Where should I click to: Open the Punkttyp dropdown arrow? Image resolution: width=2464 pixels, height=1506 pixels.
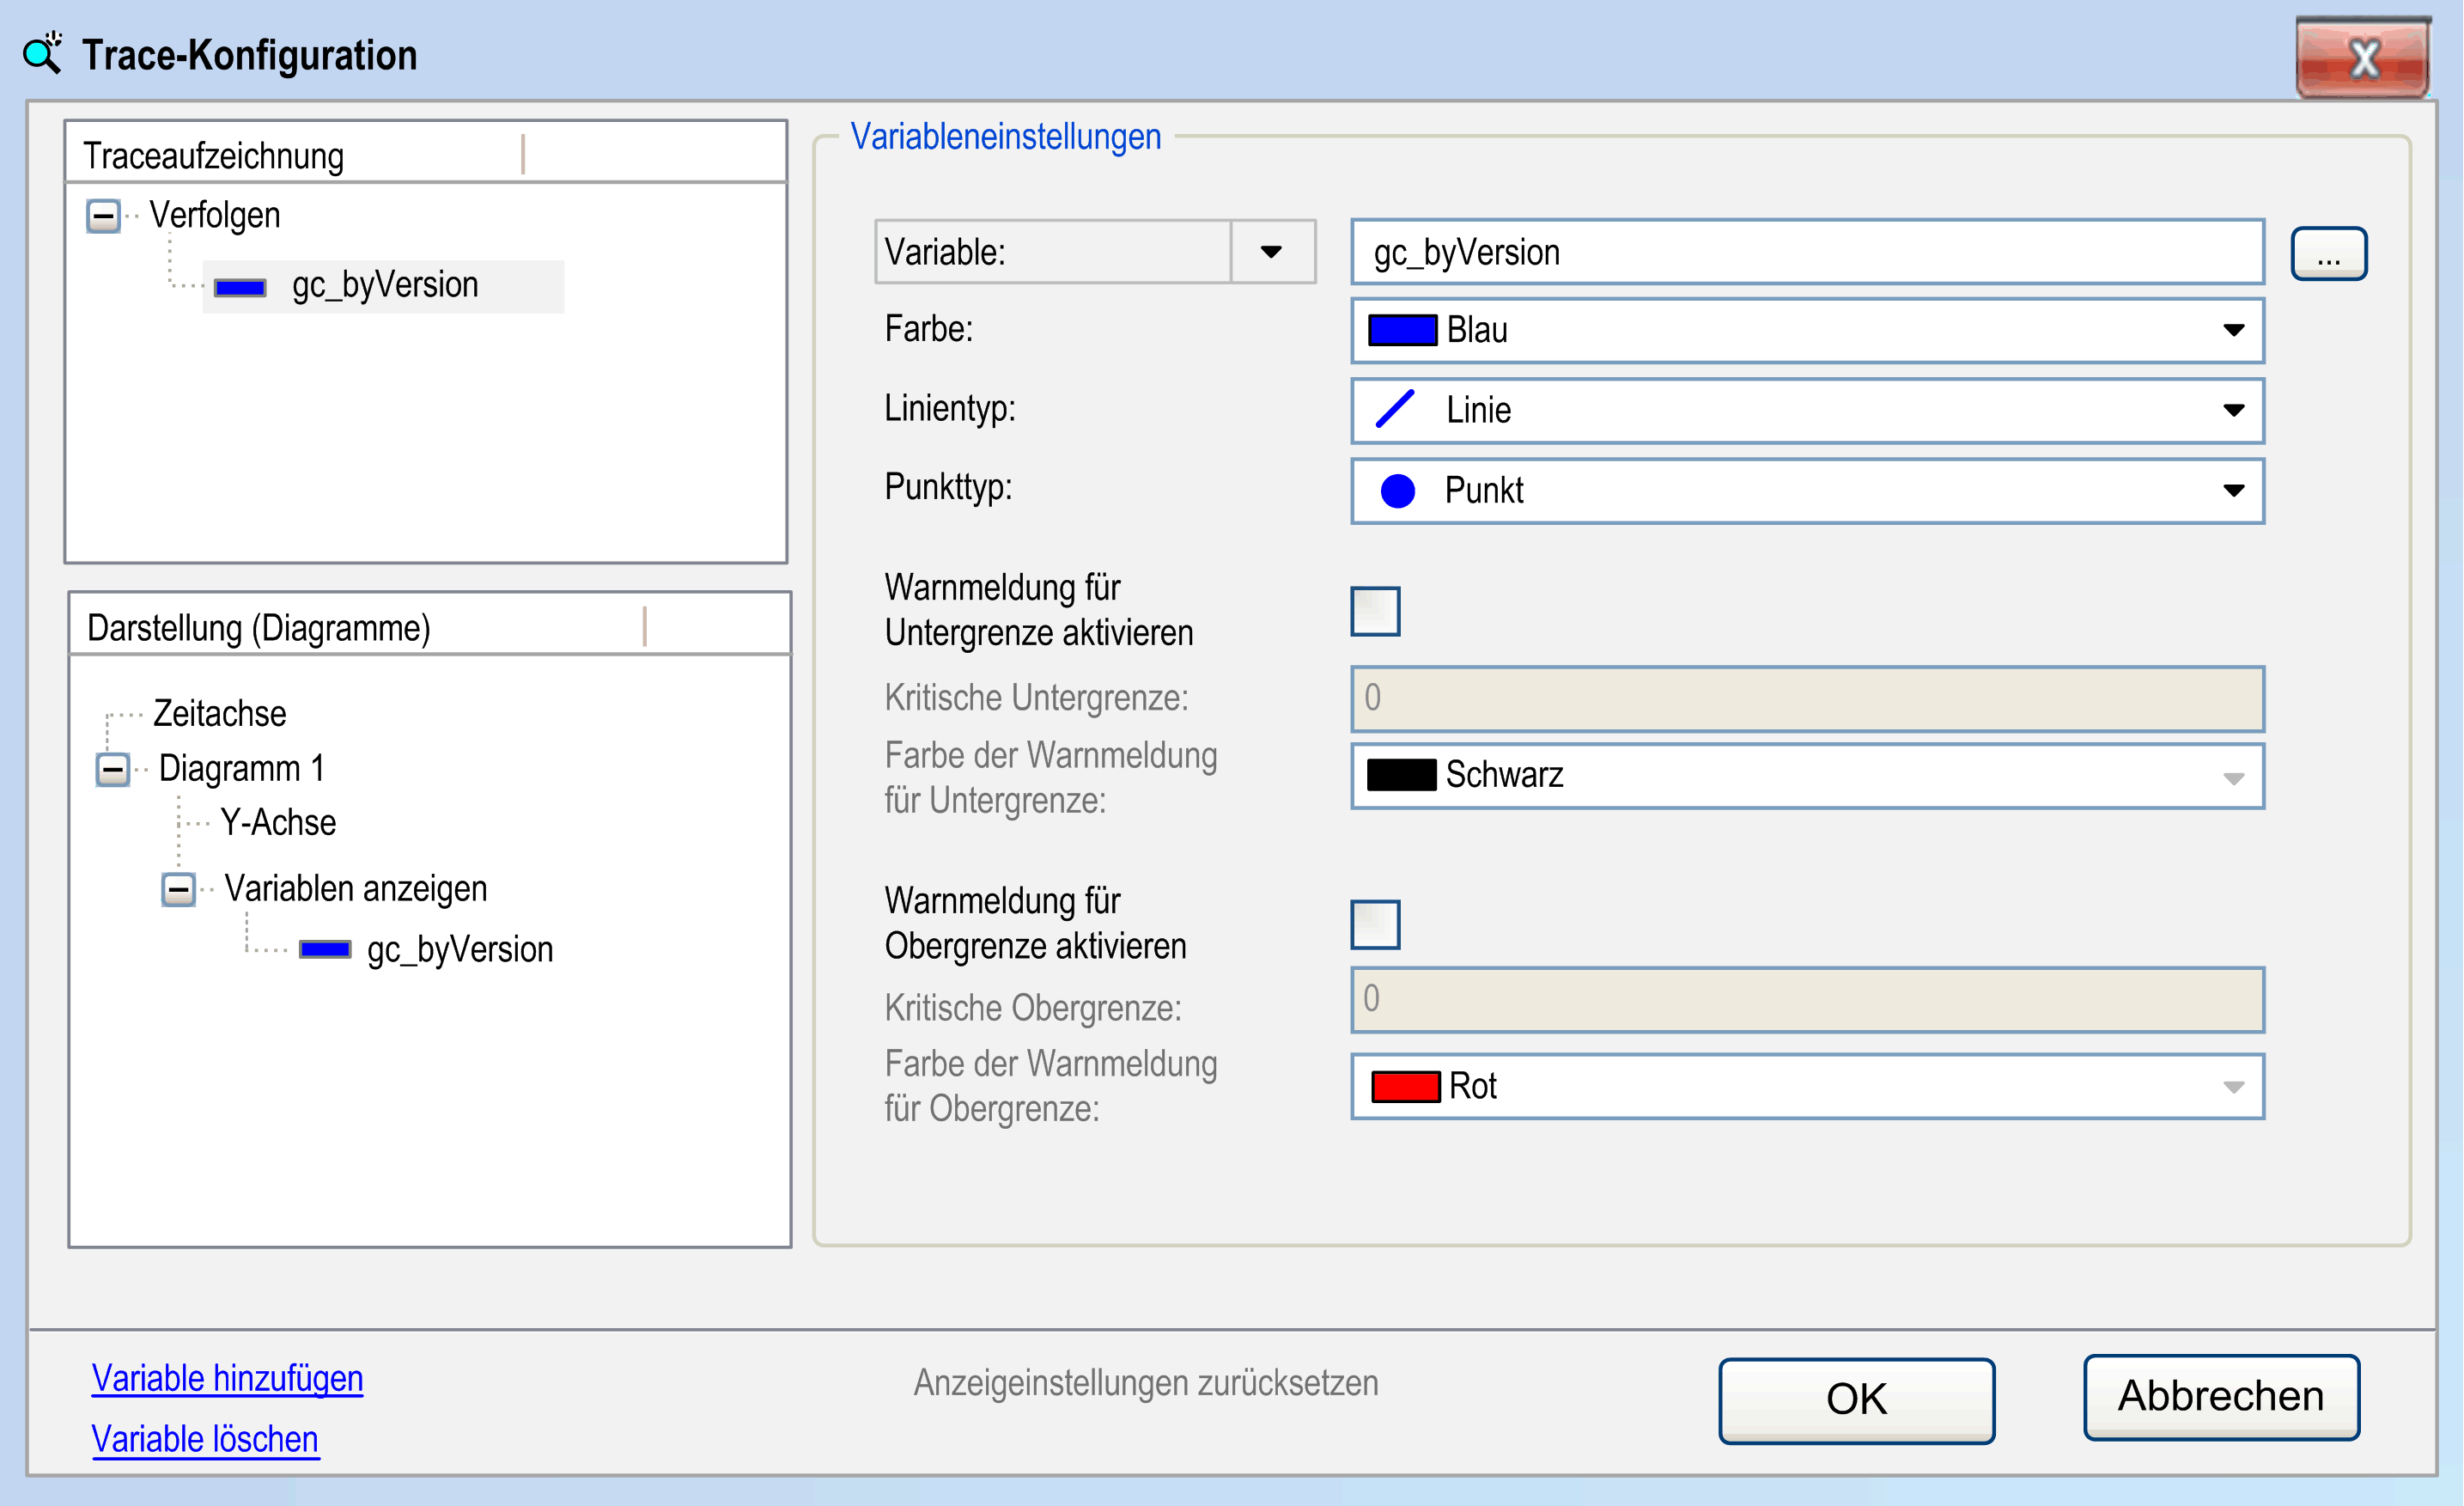point(2233,490)
